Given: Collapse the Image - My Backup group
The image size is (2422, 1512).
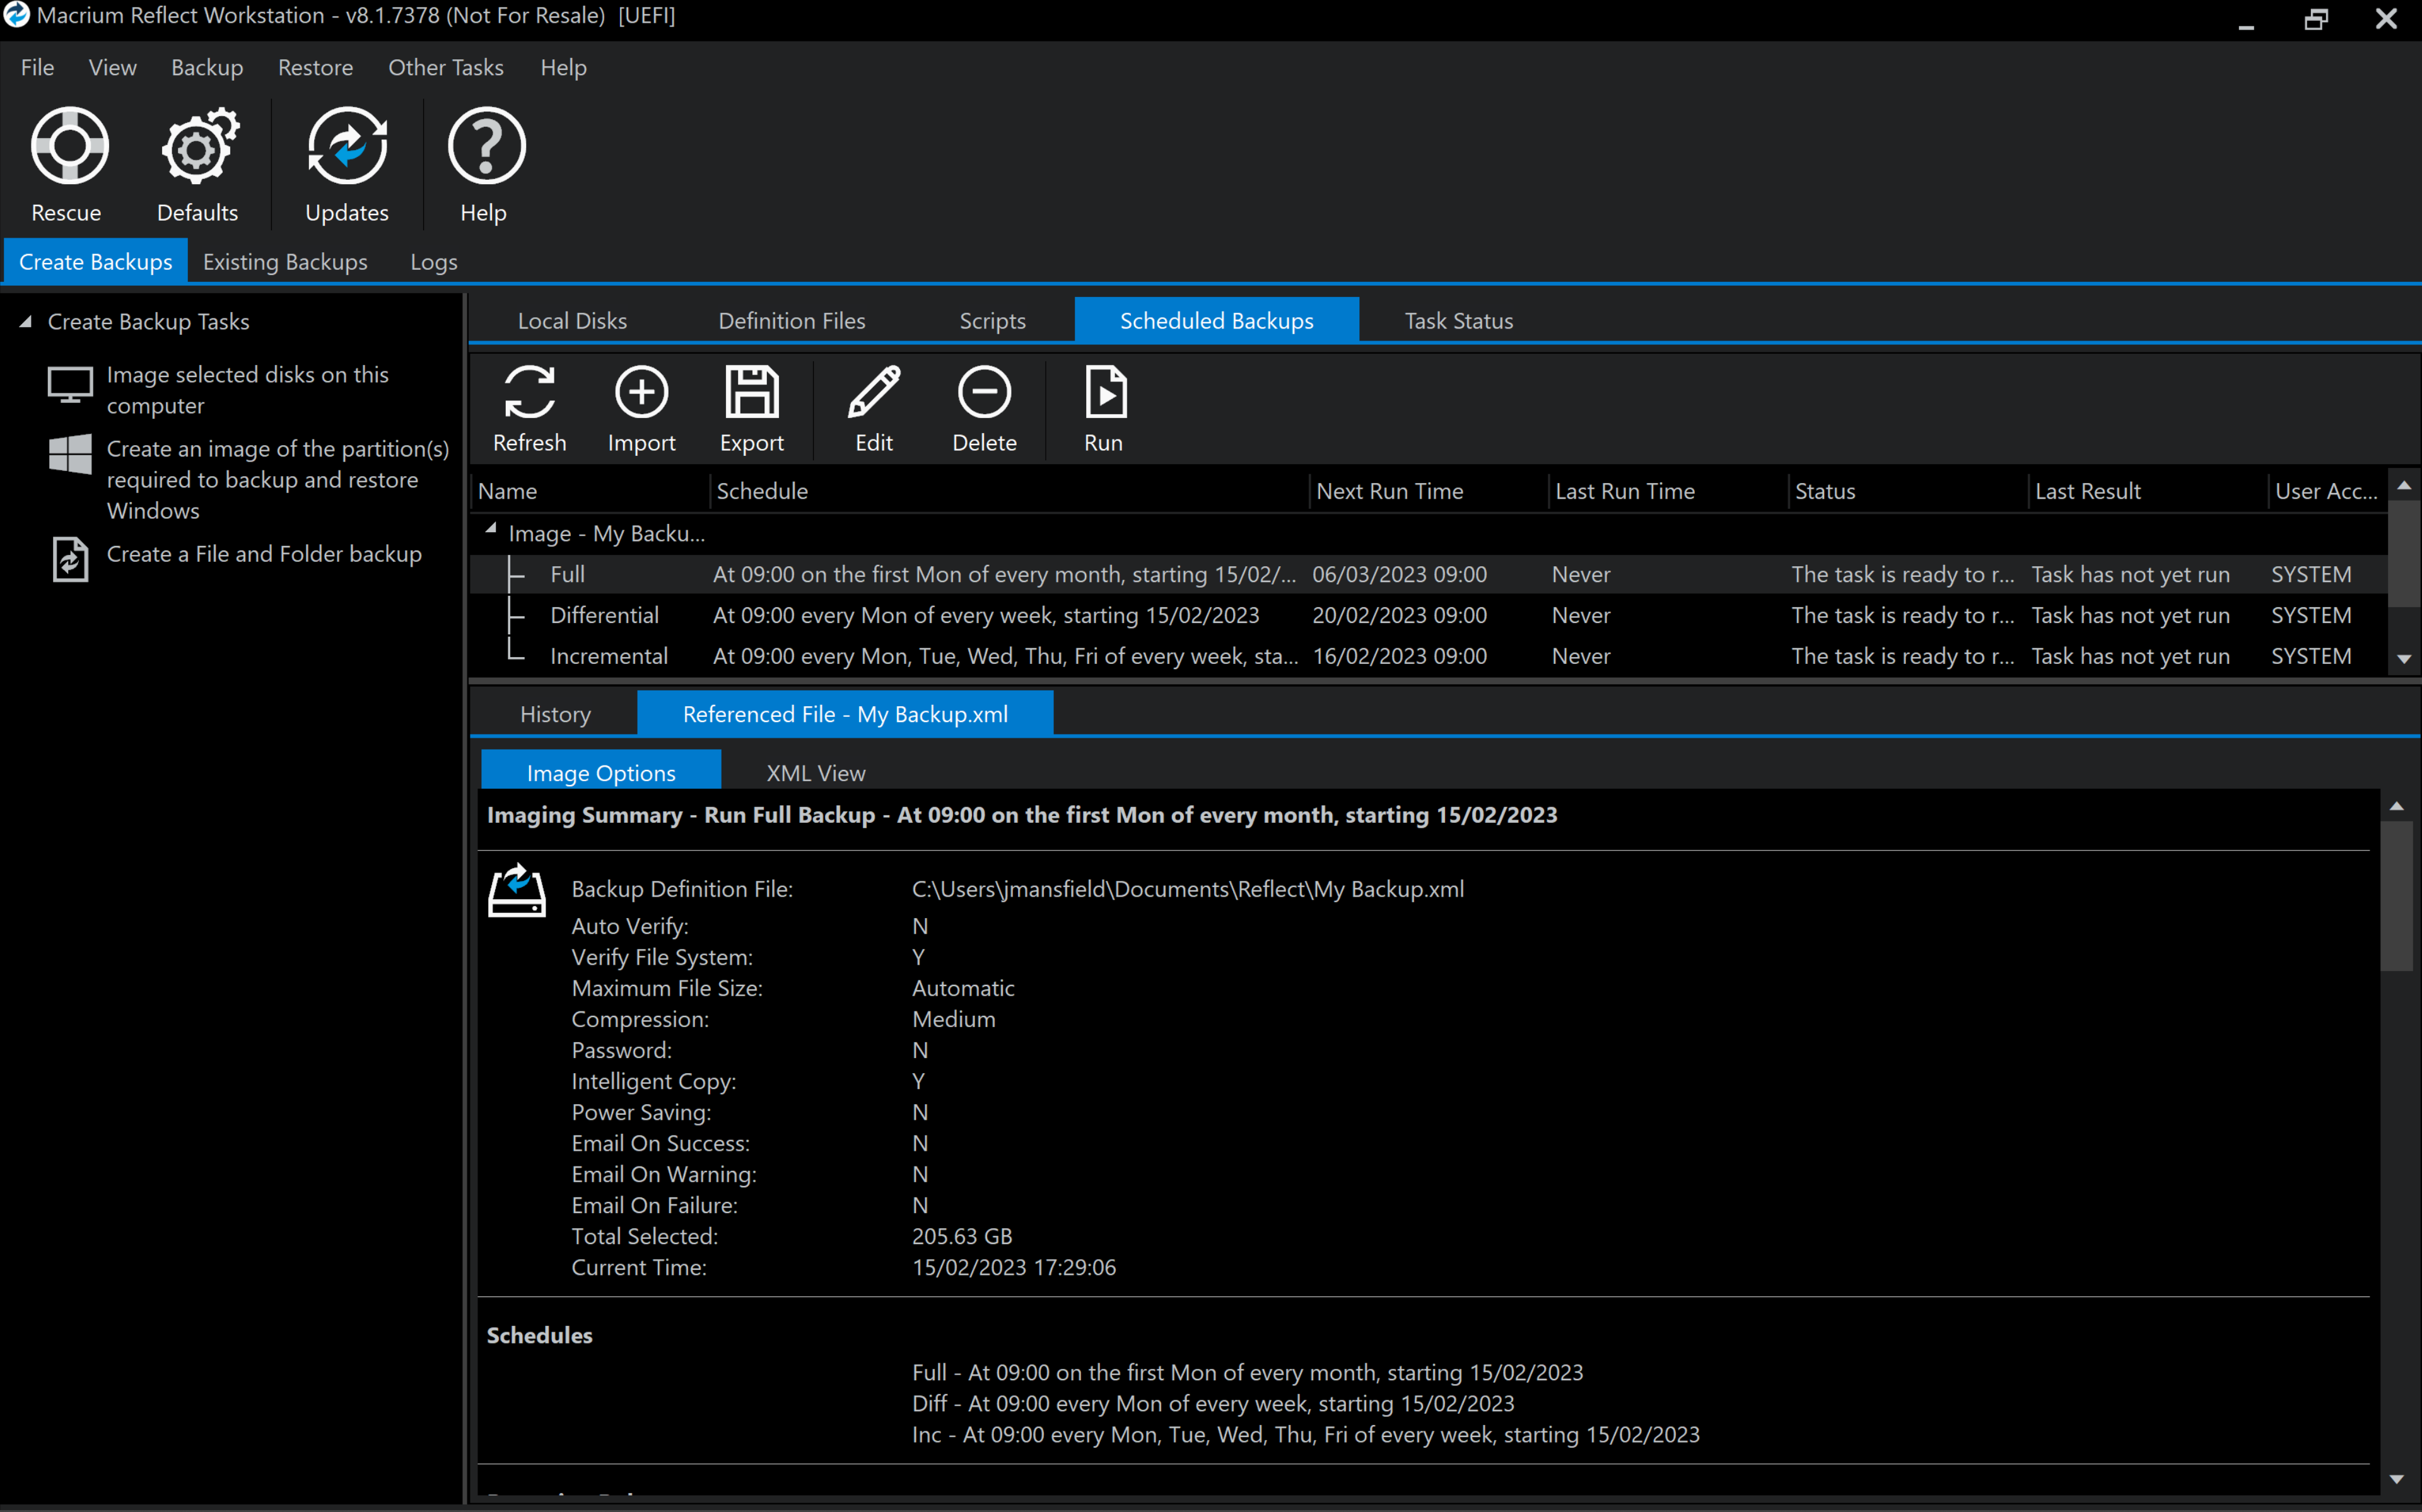Looking at the screenshot, I should pyautogui.click(x=491, y=529).
